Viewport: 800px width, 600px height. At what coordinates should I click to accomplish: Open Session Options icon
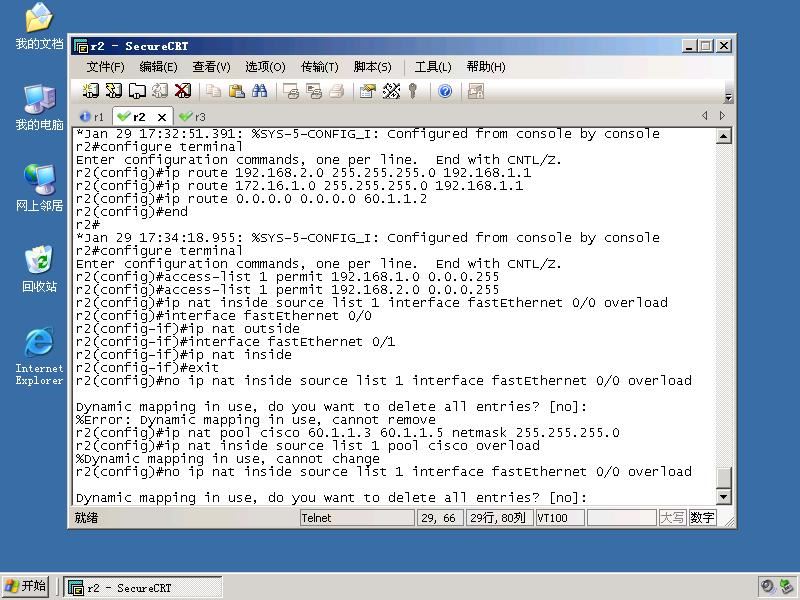click(x=367, y=91)
